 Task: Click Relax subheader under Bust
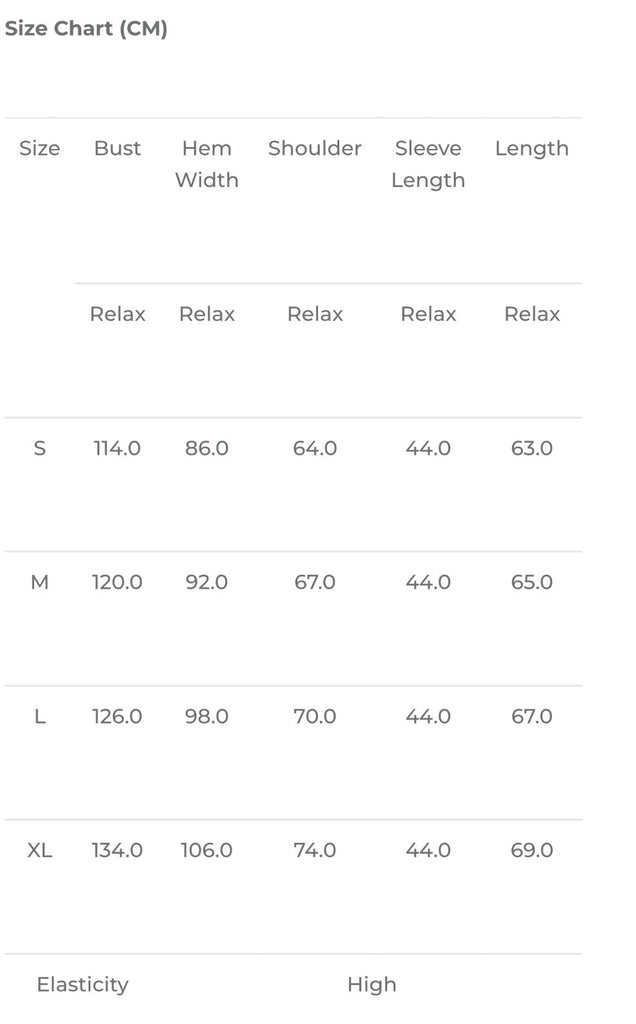(x=118, y=314)
